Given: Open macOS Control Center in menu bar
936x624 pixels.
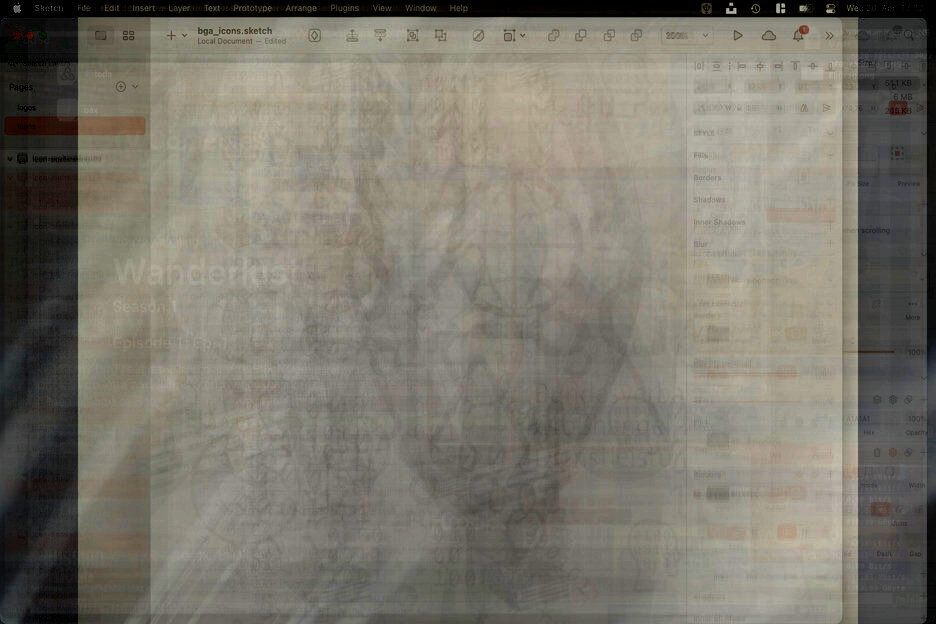Looking at the screenshot, I should coord(830,8).
